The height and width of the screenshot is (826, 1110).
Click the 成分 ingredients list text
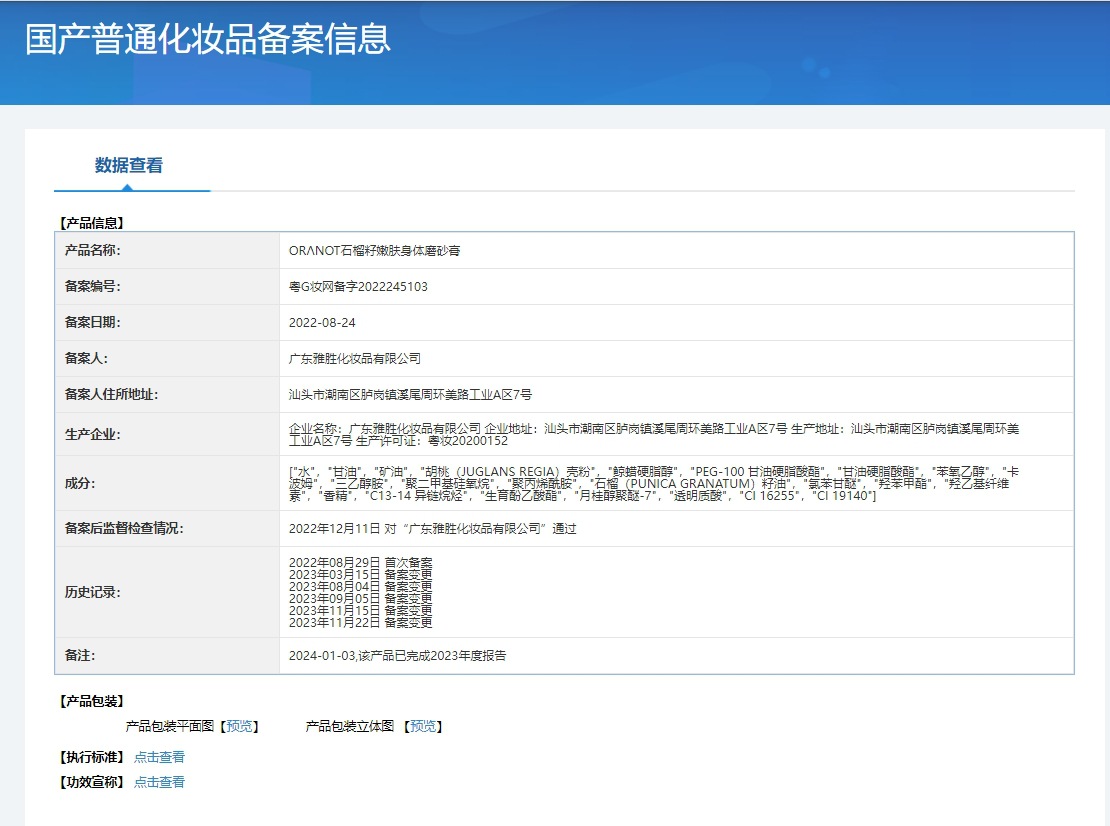pyautogui.click(x=654, y=483)
